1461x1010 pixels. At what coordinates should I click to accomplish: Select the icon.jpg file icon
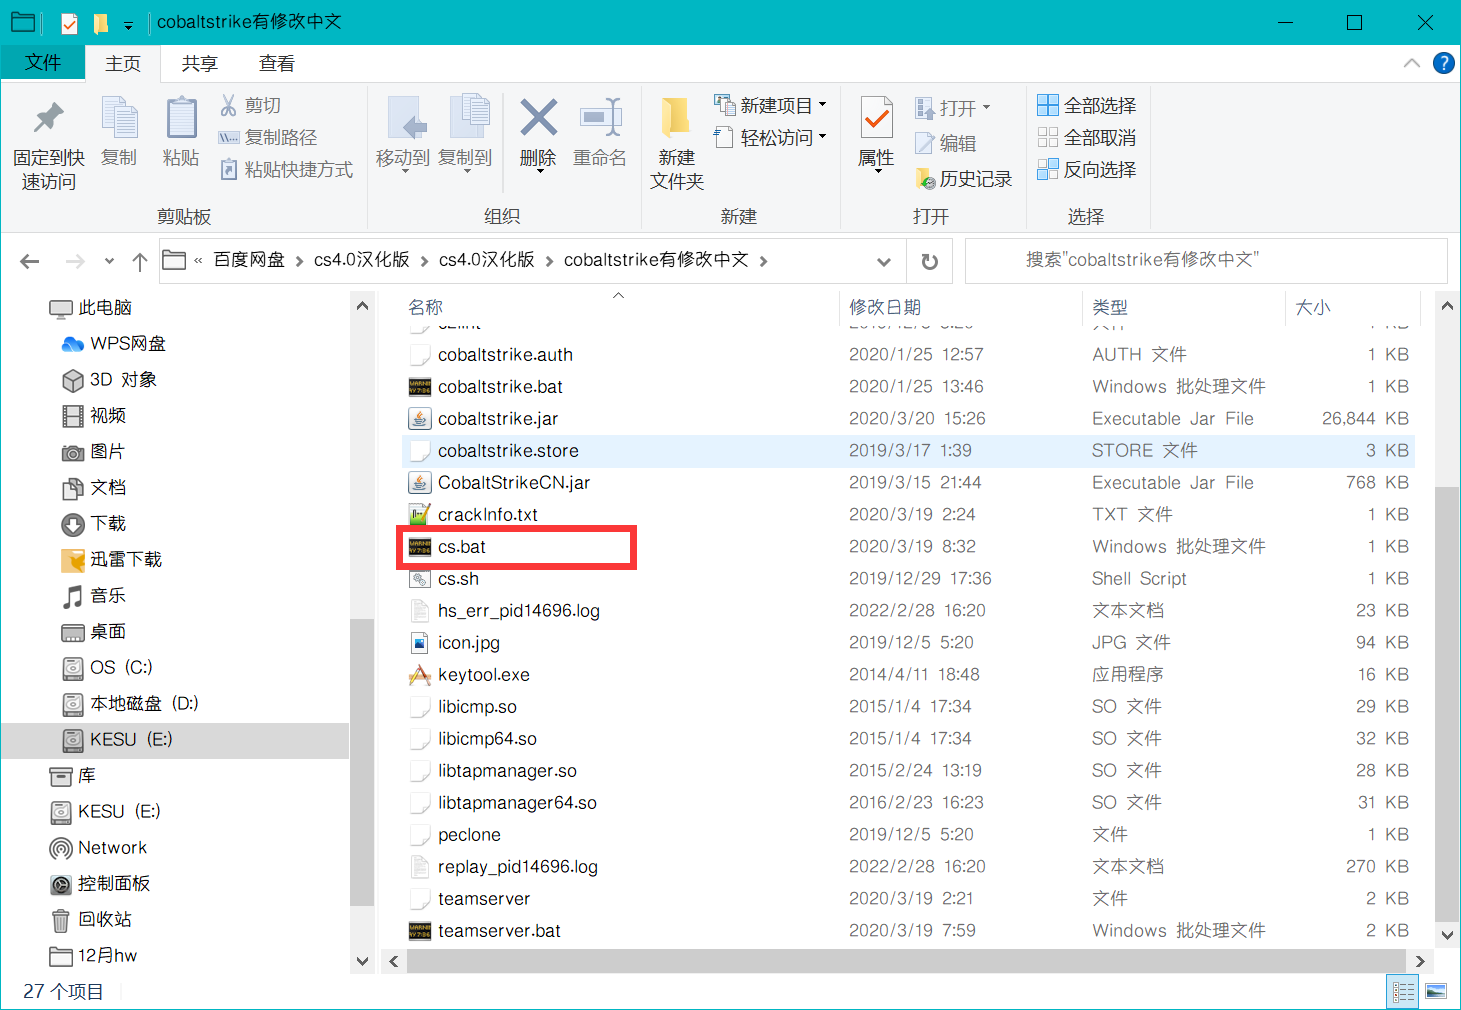[x=420, y=643]
